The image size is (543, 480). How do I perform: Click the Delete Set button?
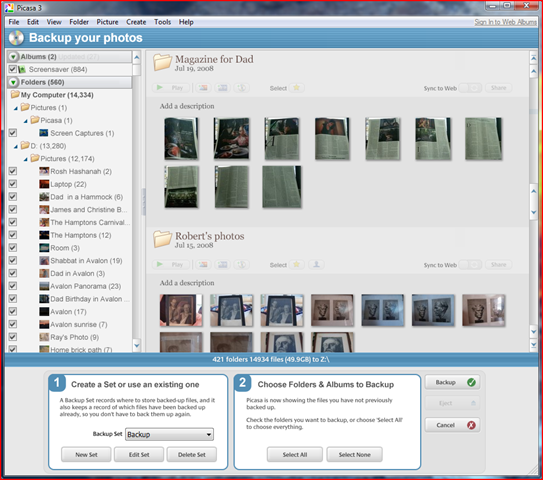click(x=192, y=454)
